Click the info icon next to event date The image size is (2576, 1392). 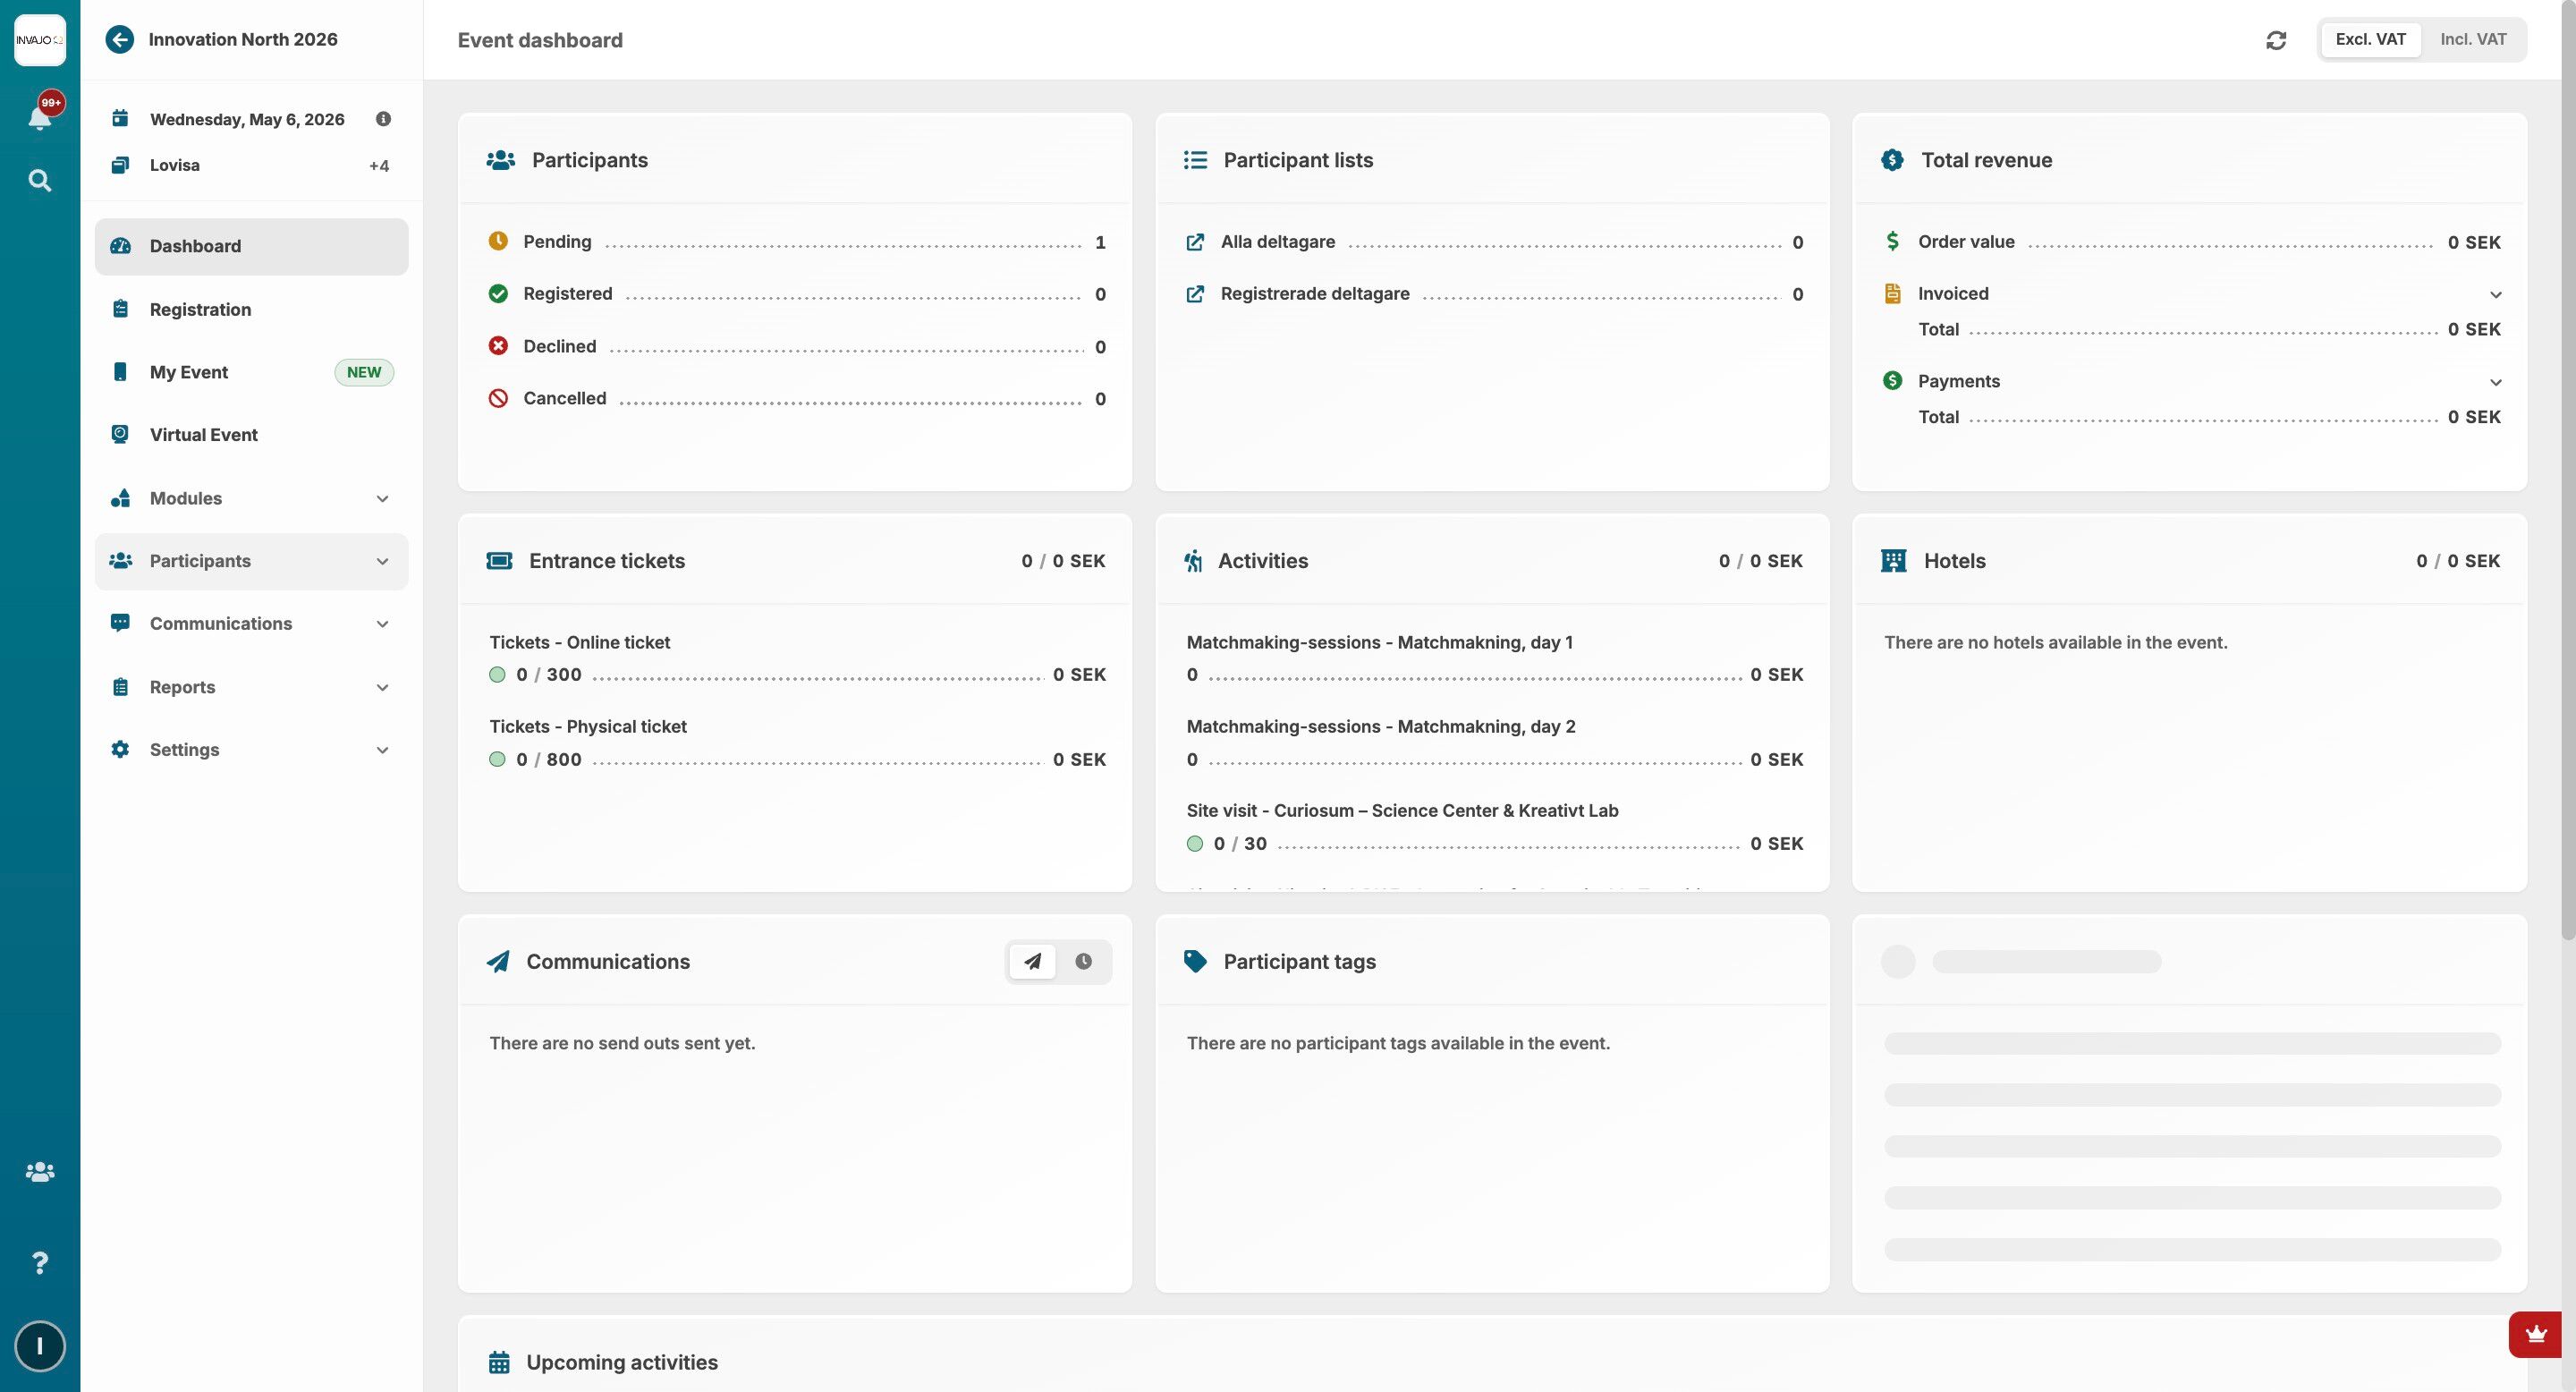(383, 119)
